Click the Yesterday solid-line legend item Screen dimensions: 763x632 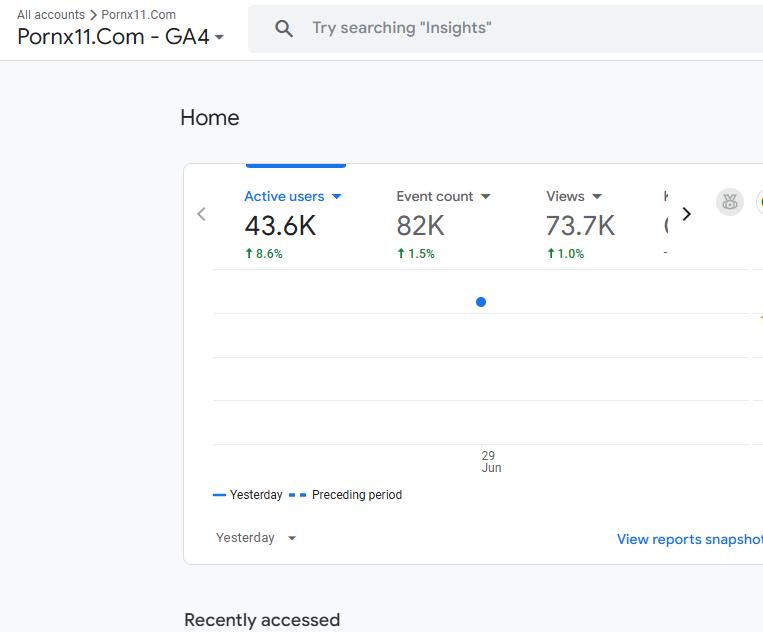coord(248,495)
